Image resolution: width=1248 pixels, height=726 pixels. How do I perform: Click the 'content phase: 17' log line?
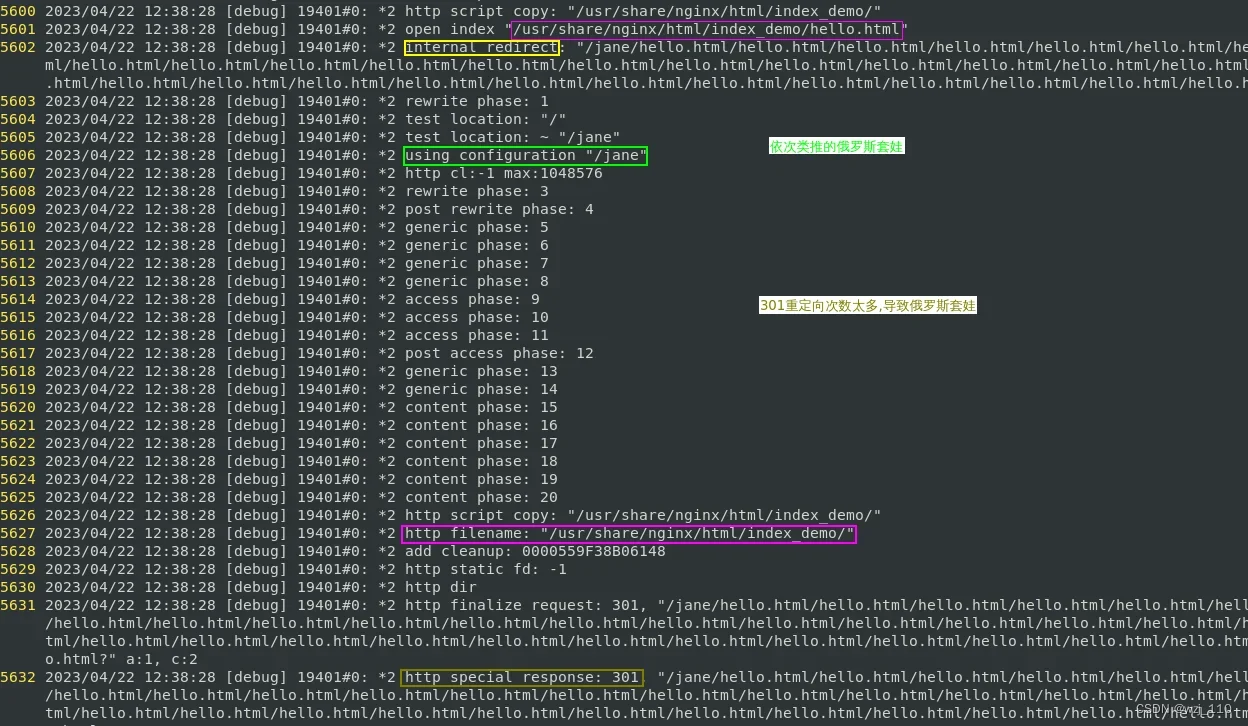pyautogui.click(x=280, y=443)
